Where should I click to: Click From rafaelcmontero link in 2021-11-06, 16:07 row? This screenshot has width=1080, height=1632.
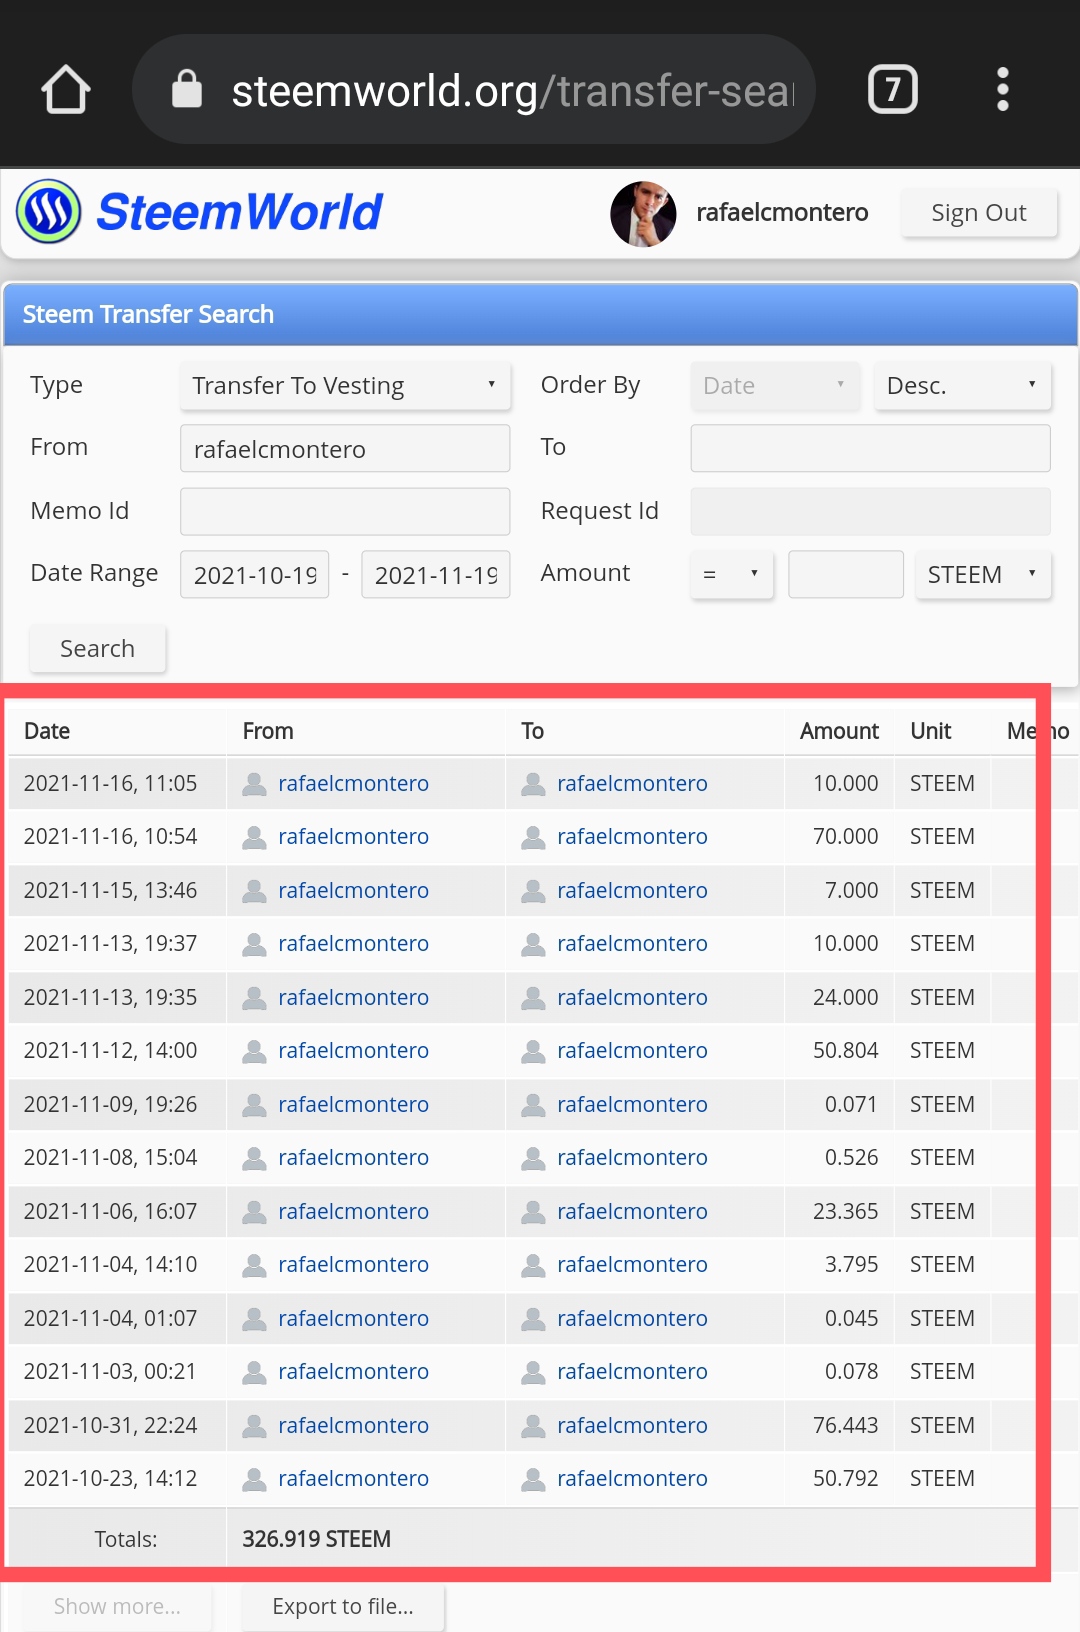coord(353,1212)
